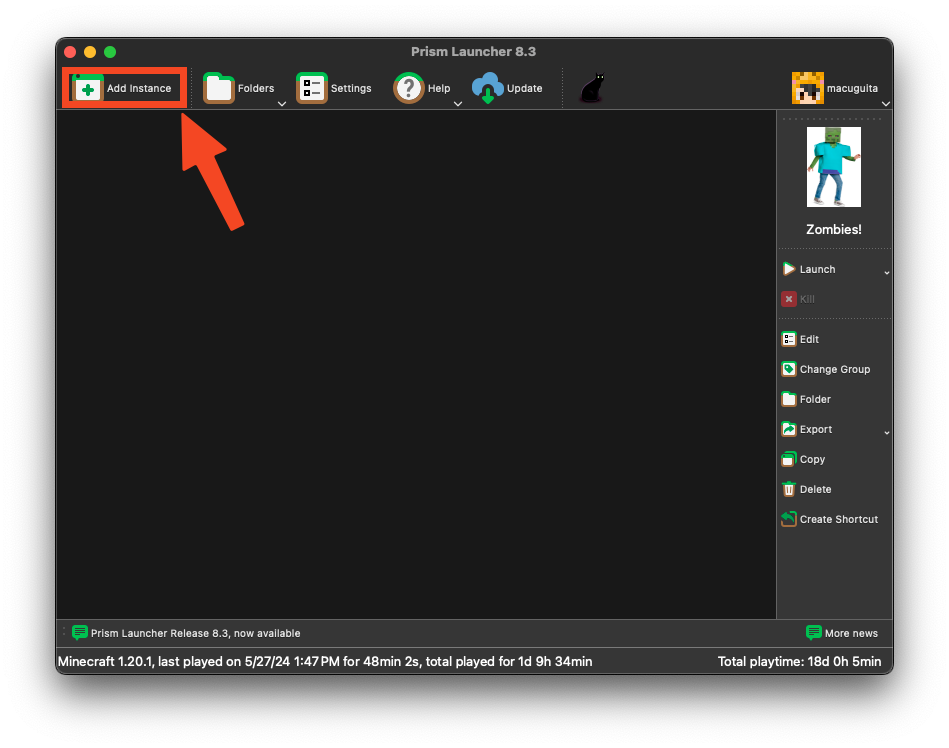Click the Add Instance icon
The width and height of the screenshot is (949, 748).
coord(88,89)
